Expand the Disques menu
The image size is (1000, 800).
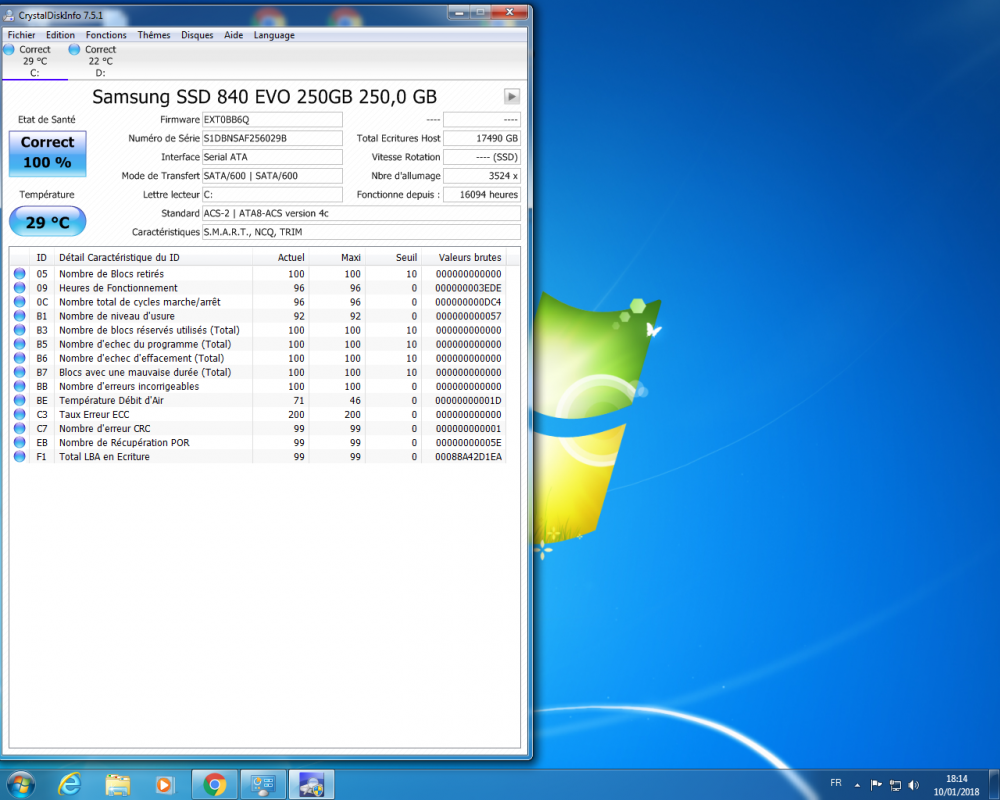(x=197, y=35)
